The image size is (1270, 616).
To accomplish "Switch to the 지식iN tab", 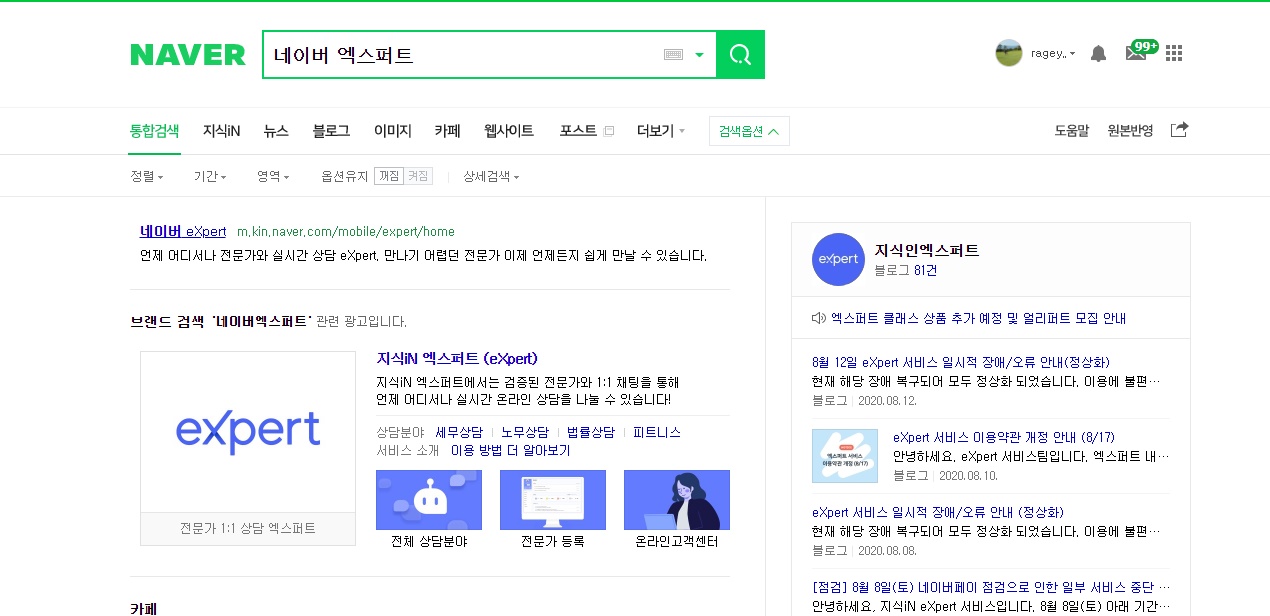I will (221, 131).
